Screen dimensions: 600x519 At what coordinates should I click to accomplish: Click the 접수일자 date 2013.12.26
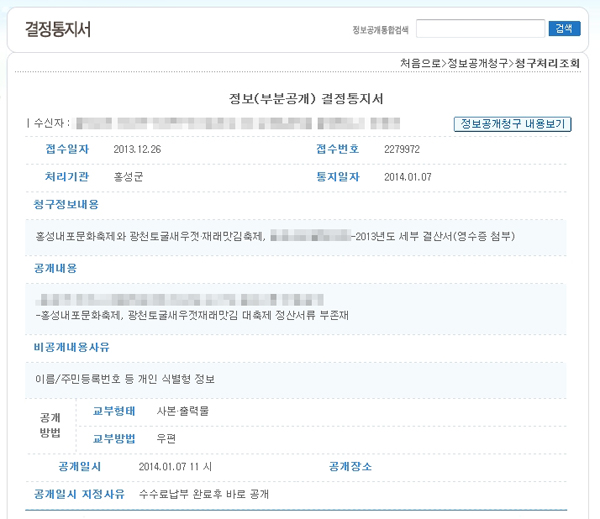click(x=137, y=150)
